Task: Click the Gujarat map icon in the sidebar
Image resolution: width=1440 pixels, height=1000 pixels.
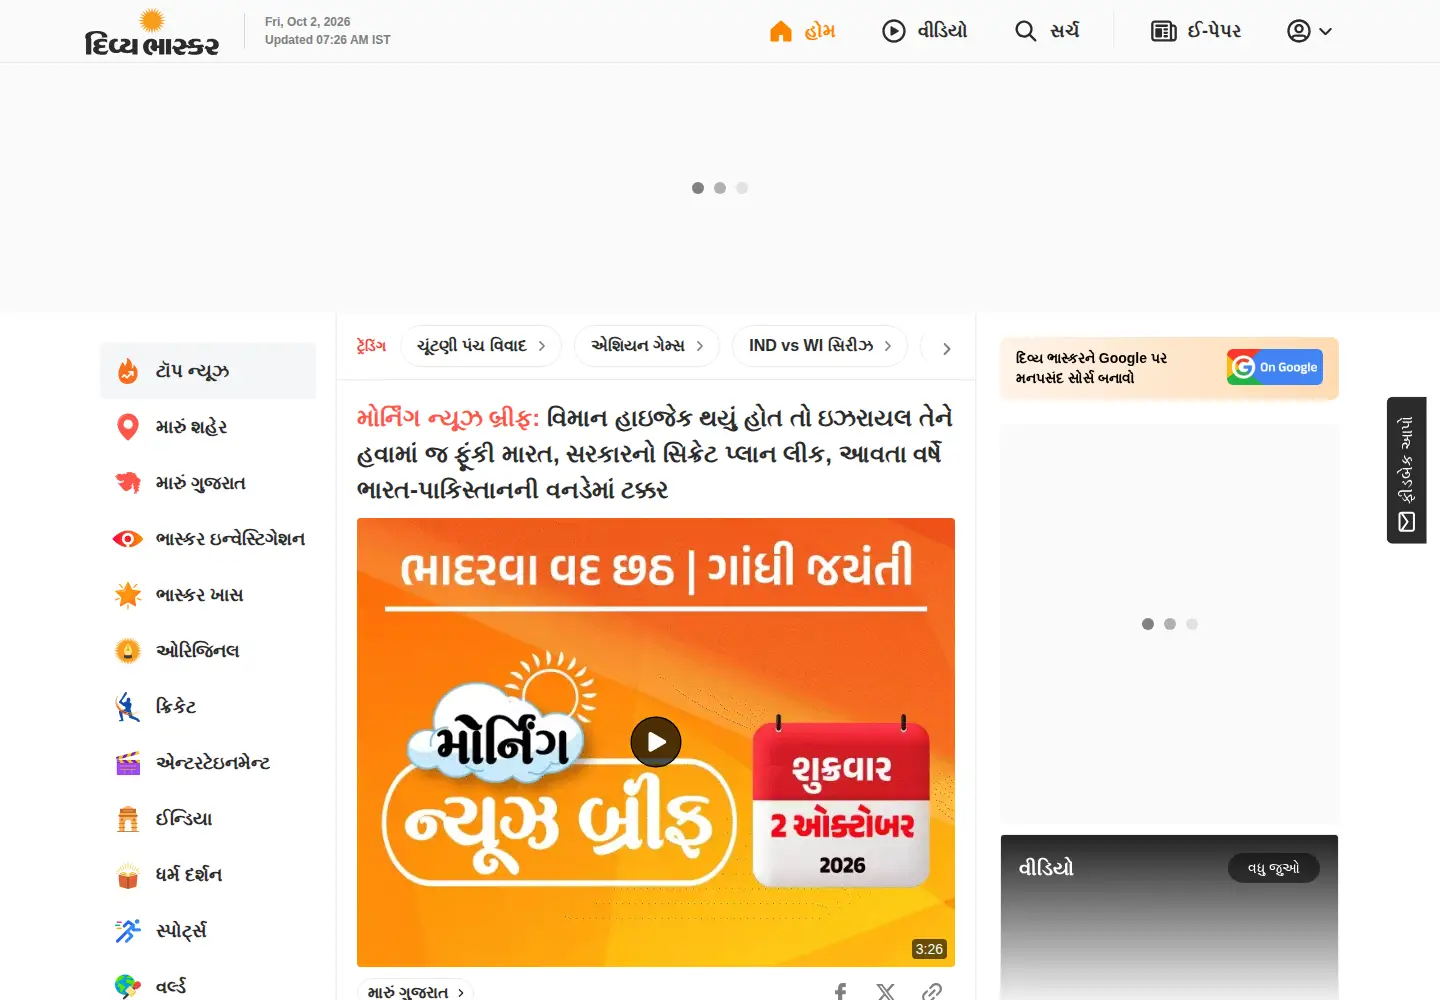Action: tap(128, 483)
